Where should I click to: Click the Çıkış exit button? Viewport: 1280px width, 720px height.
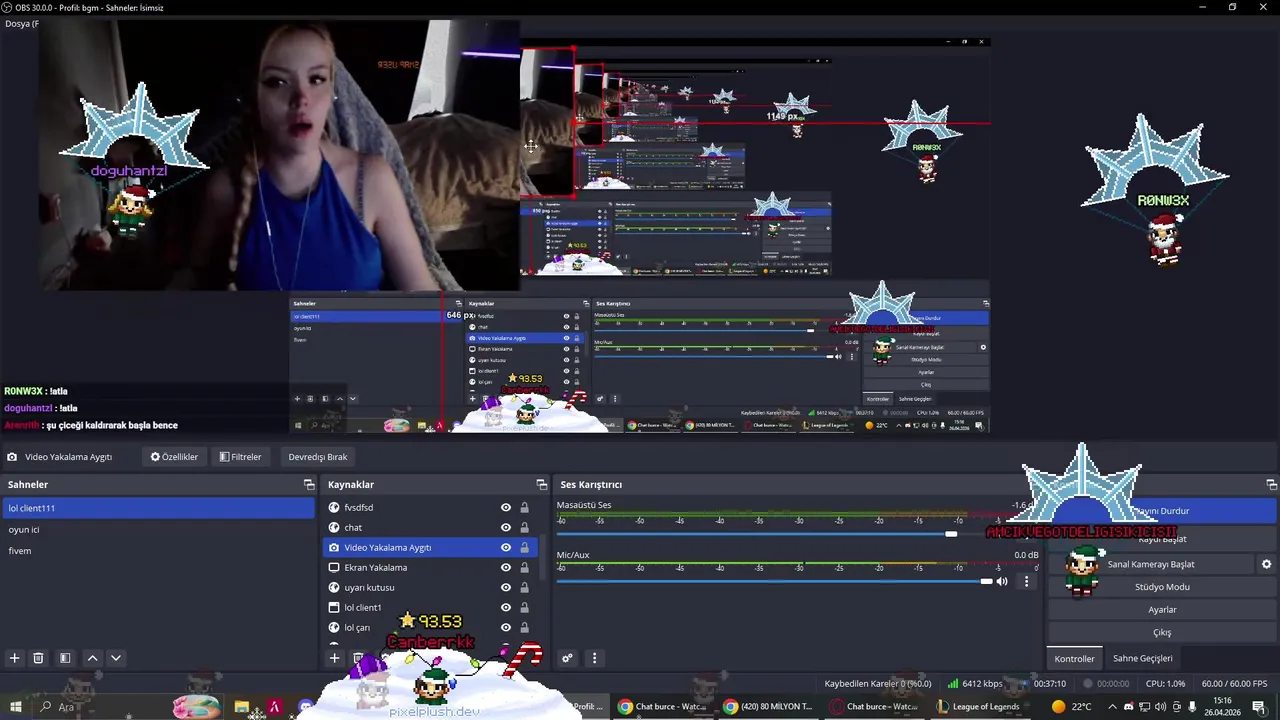(x=1162, y=633)
